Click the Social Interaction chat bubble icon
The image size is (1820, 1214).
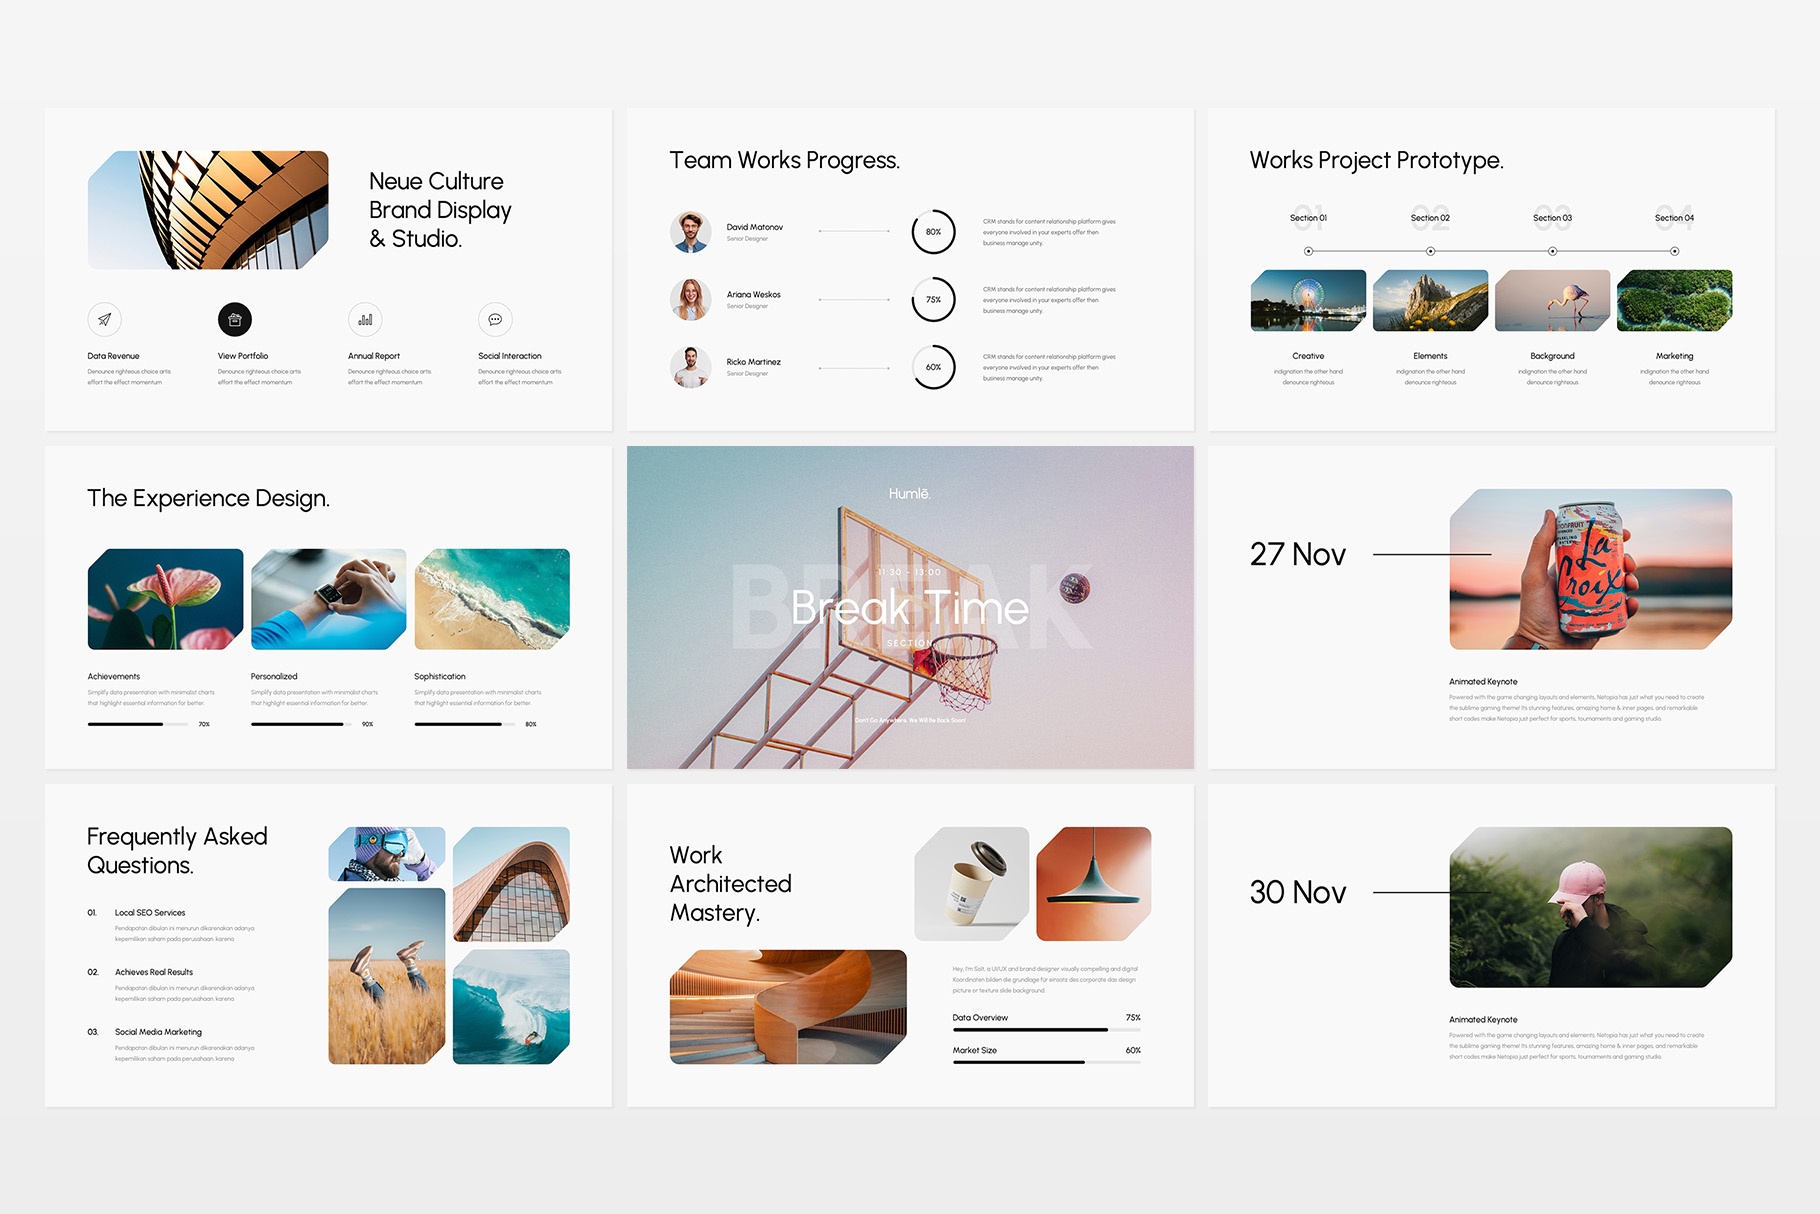tap(496, 321)
